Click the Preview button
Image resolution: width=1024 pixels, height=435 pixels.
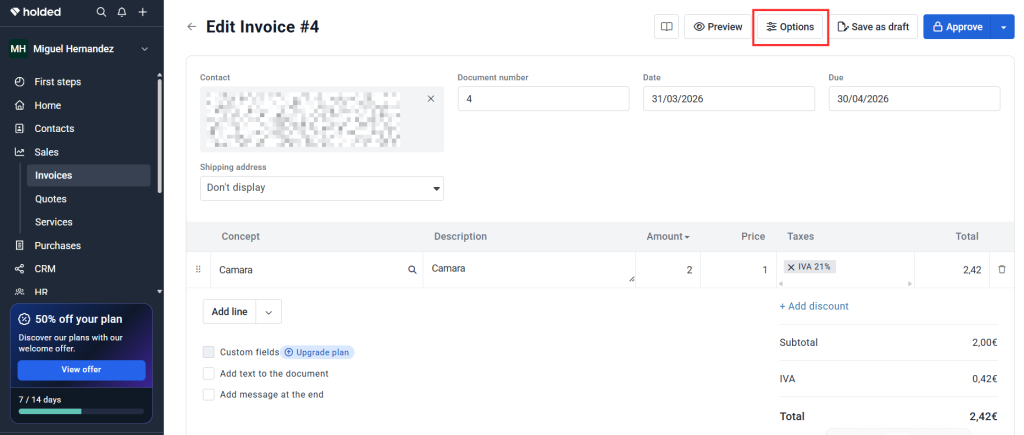click(718, 27)
